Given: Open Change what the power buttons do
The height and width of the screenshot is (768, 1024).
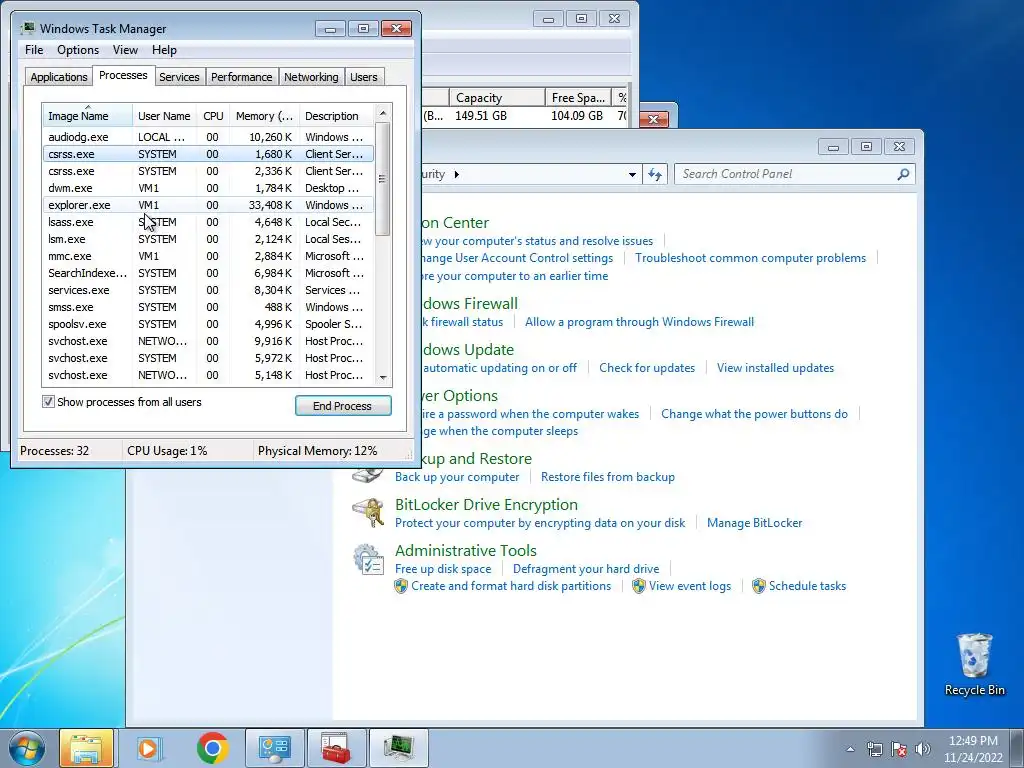Looking at the screenshot, I should click(754, 413).
